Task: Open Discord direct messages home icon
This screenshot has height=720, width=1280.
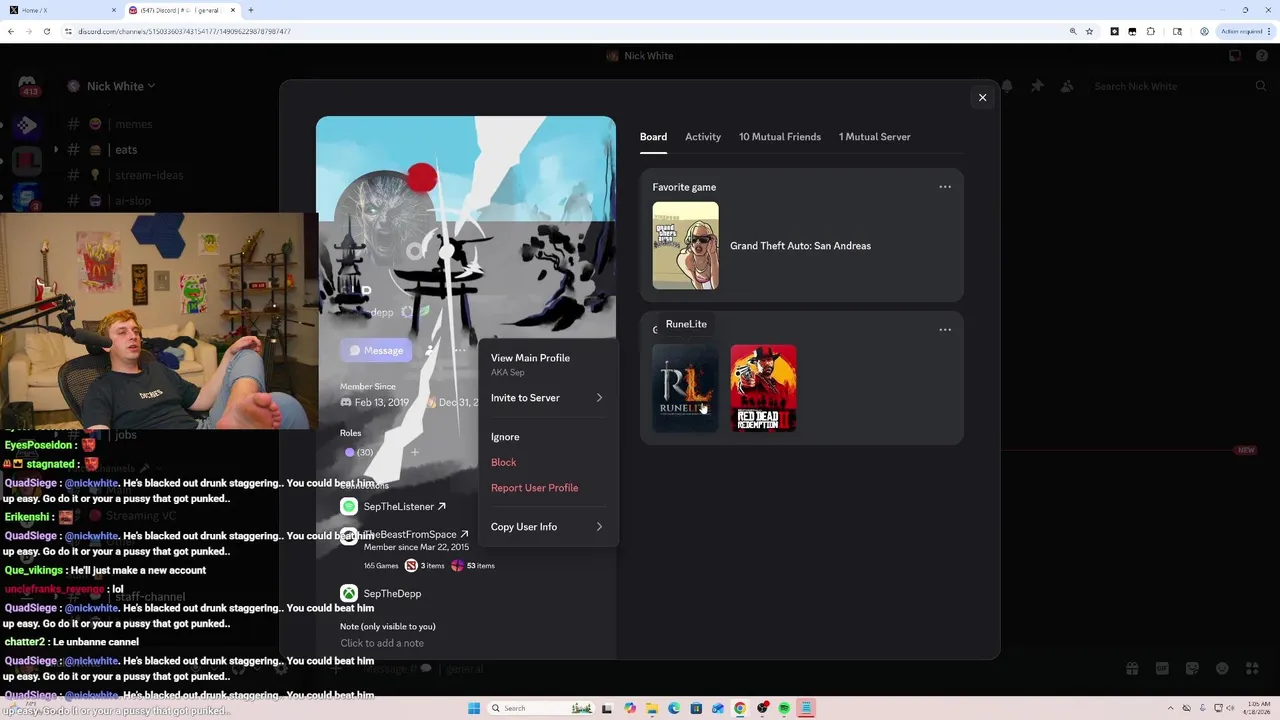Action: (x=27, y=84)
